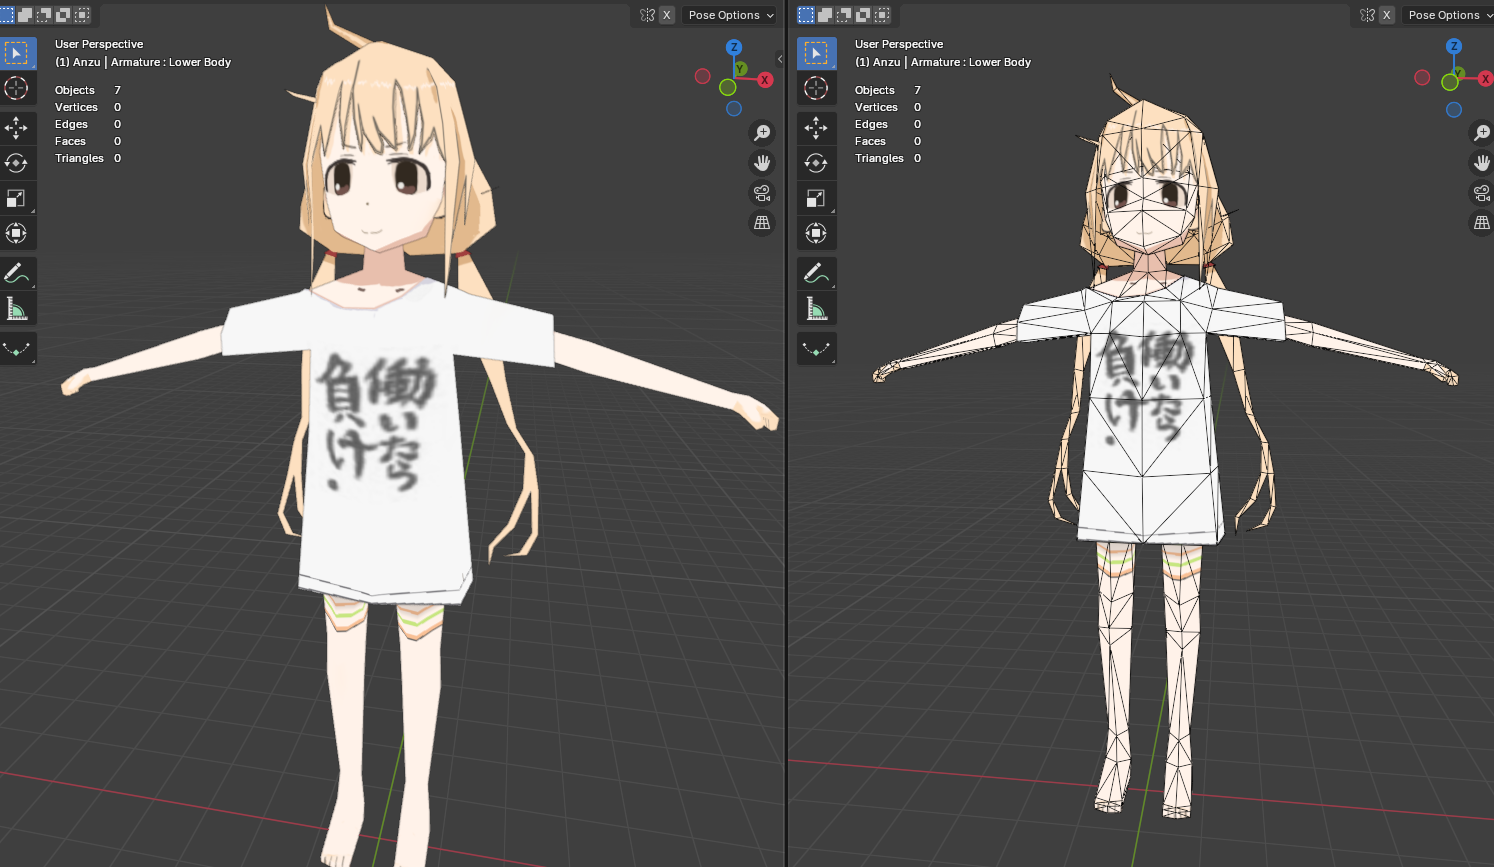Select the Measure ruler tool in left viewport
Viewport: 1494px width, 867px height.
pos(17,308)
